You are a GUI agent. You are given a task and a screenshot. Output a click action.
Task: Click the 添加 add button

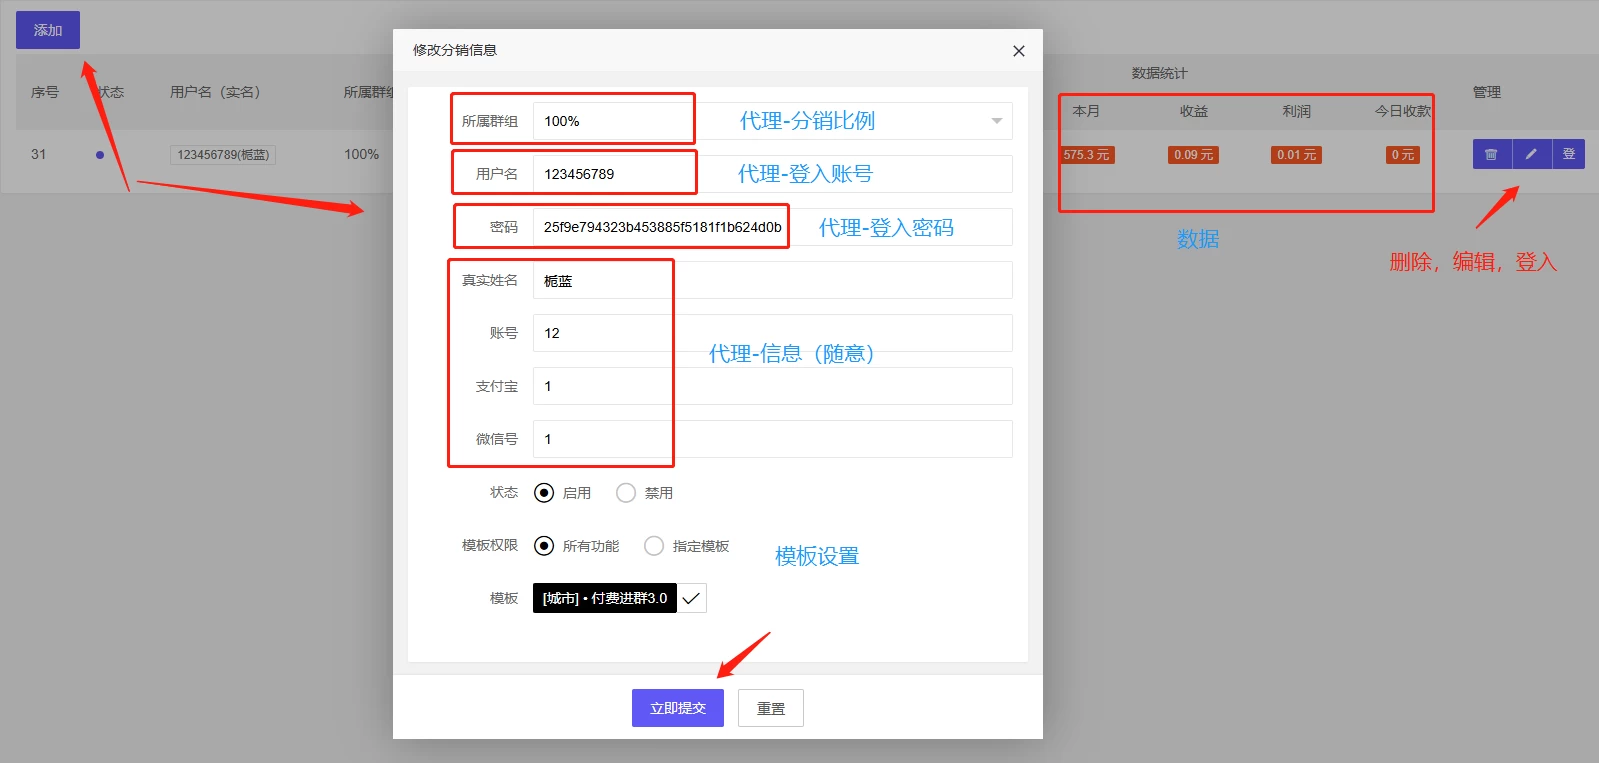click(x=47, y=30)
